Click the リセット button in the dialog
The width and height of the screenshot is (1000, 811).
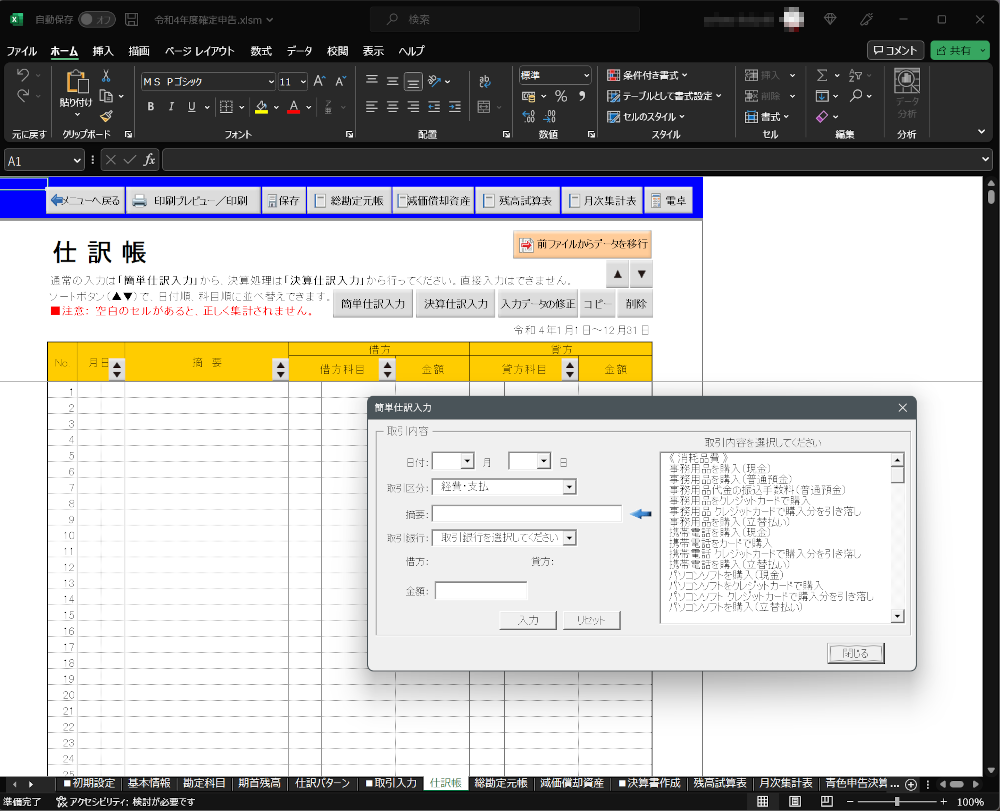click(x=592, y=620)
